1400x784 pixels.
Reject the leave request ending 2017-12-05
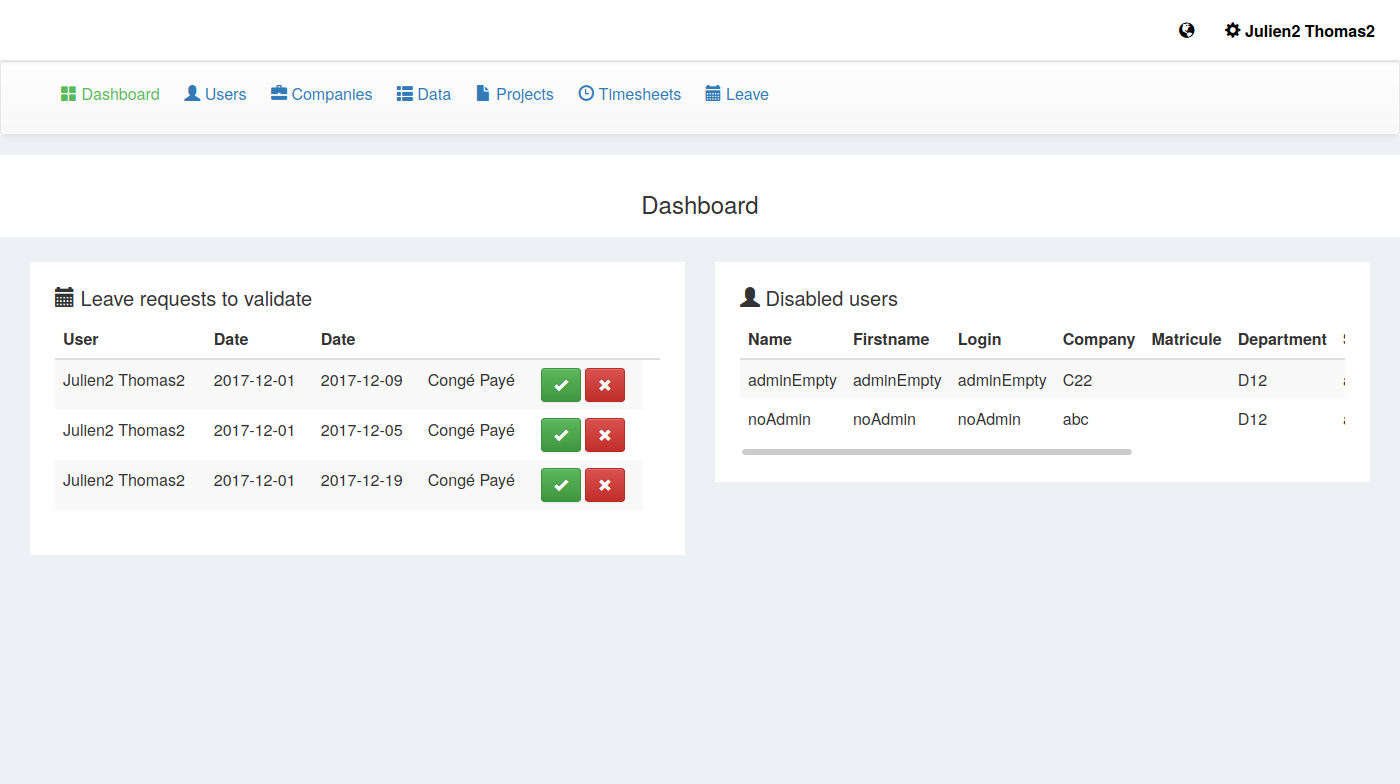[604, 435]
